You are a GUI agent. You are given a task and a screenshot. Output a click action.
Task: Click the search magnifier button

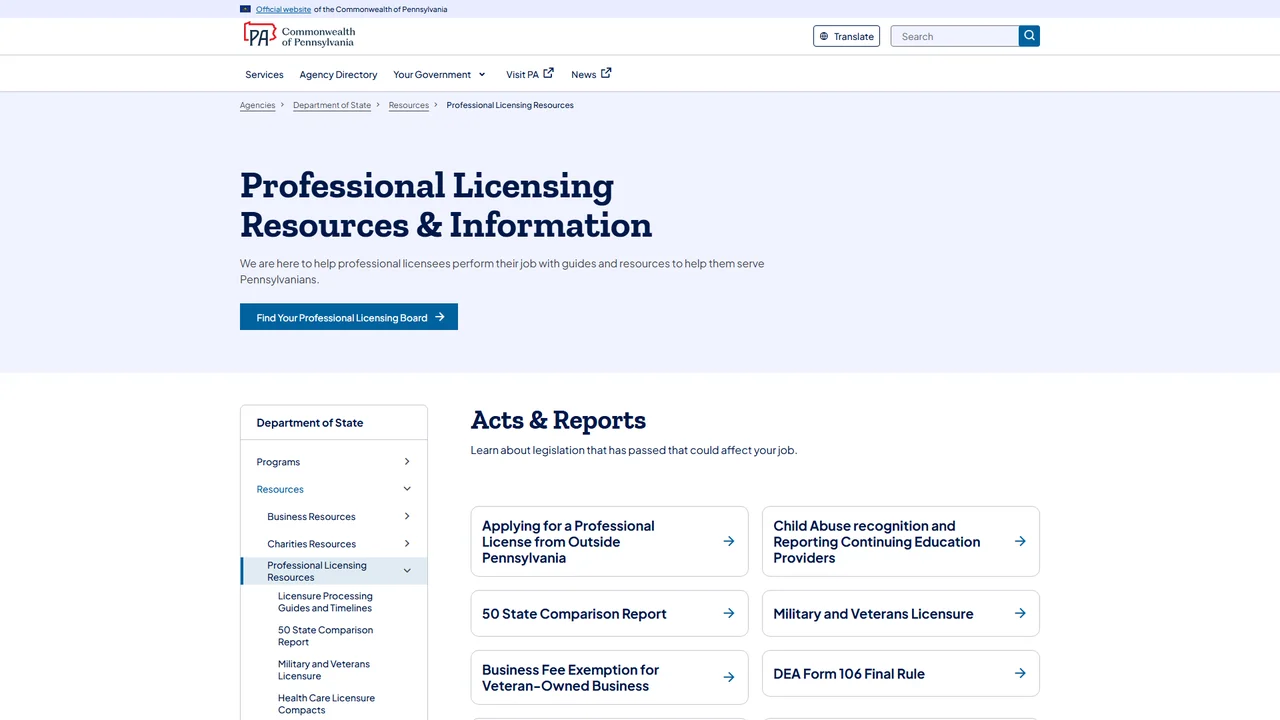tap(1029, 36)
